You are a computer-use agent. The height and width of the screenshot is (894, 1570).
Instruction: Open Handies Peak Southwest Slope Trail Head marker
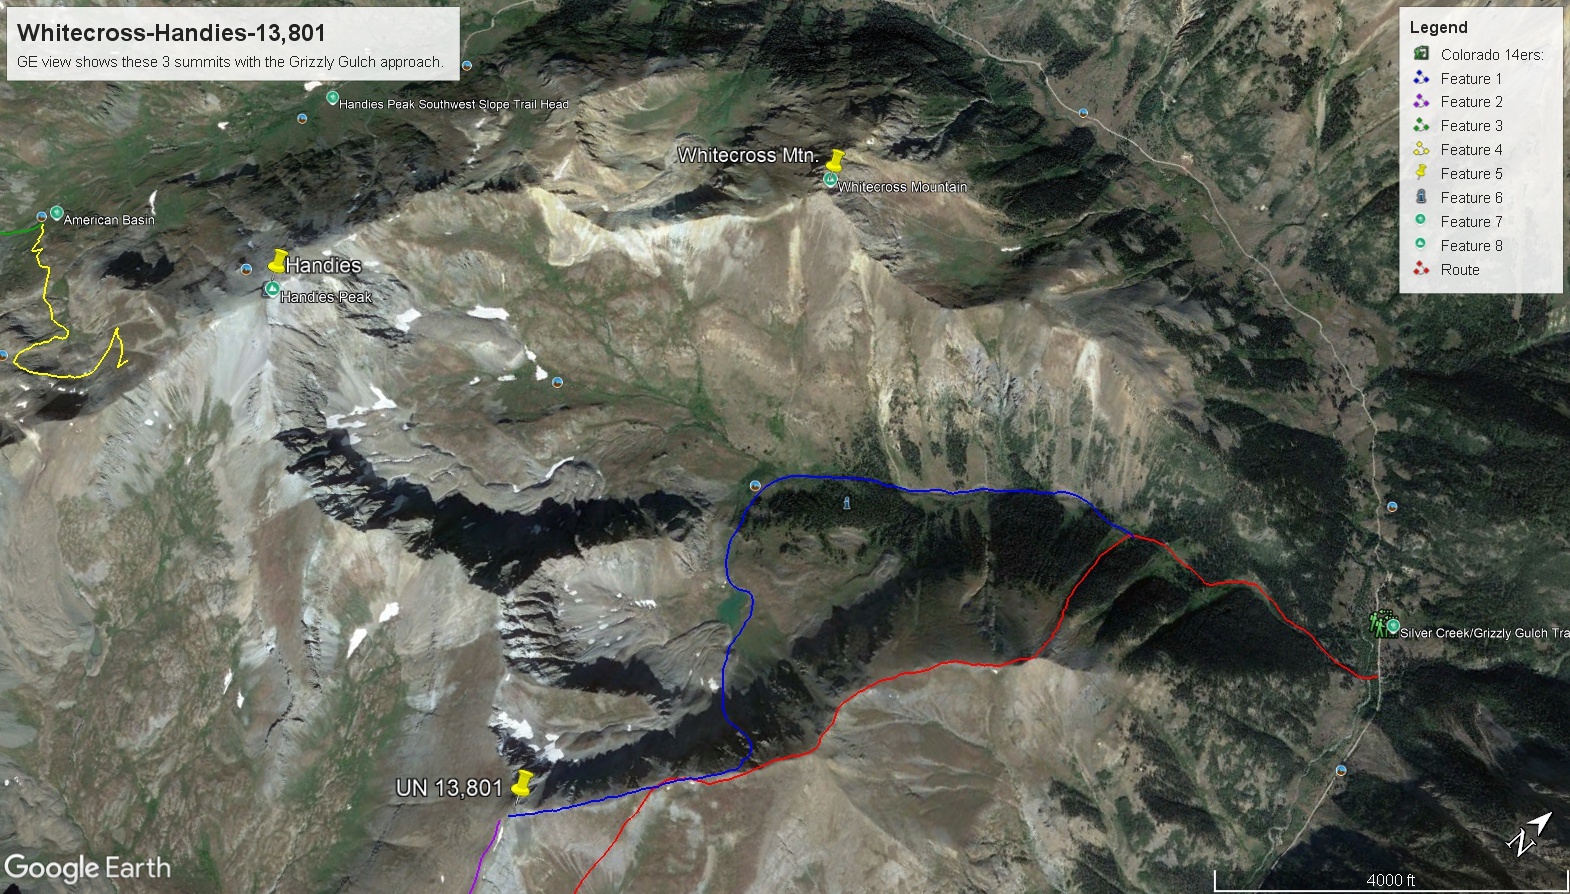point(333,98)
